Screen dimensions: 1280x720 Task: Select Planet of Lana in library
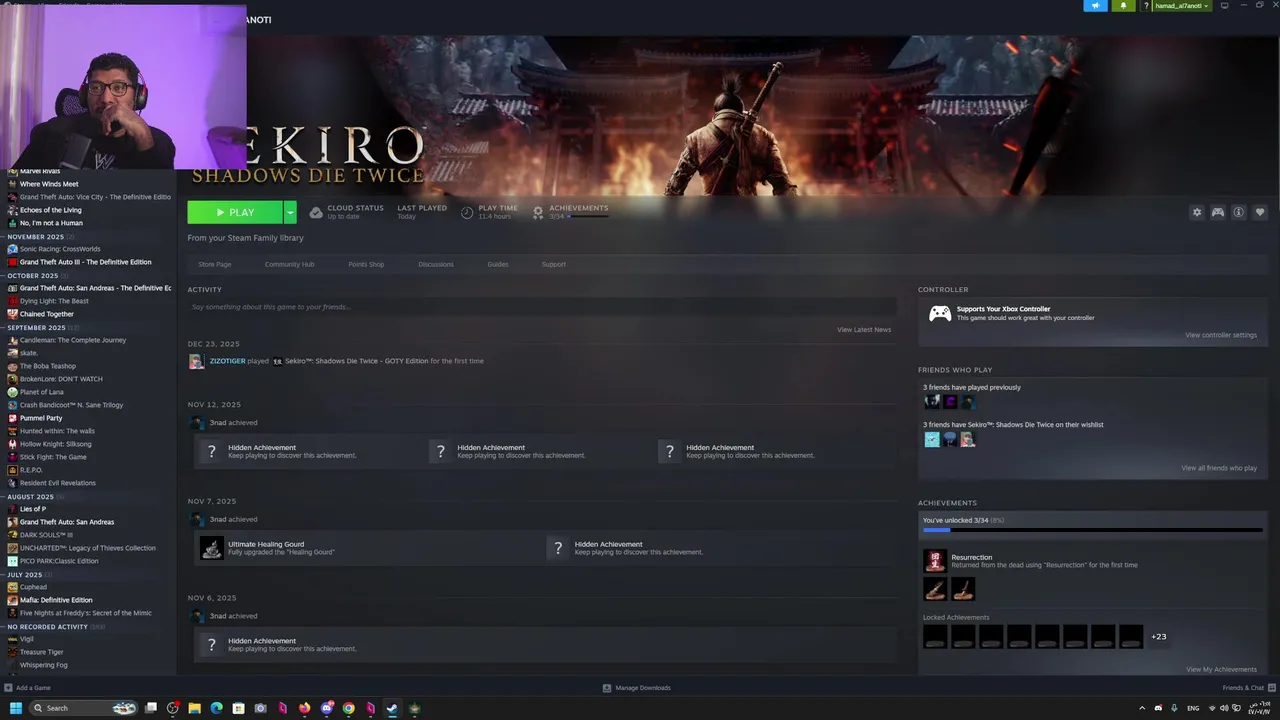click(41, 392)
